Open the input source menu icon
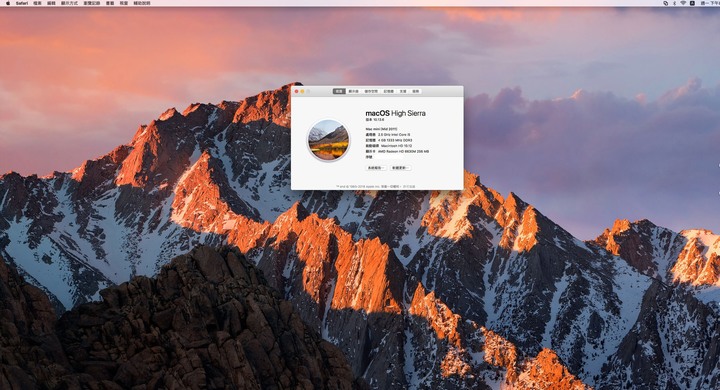Viewport: 720px width, 390px height. [692, 3]
